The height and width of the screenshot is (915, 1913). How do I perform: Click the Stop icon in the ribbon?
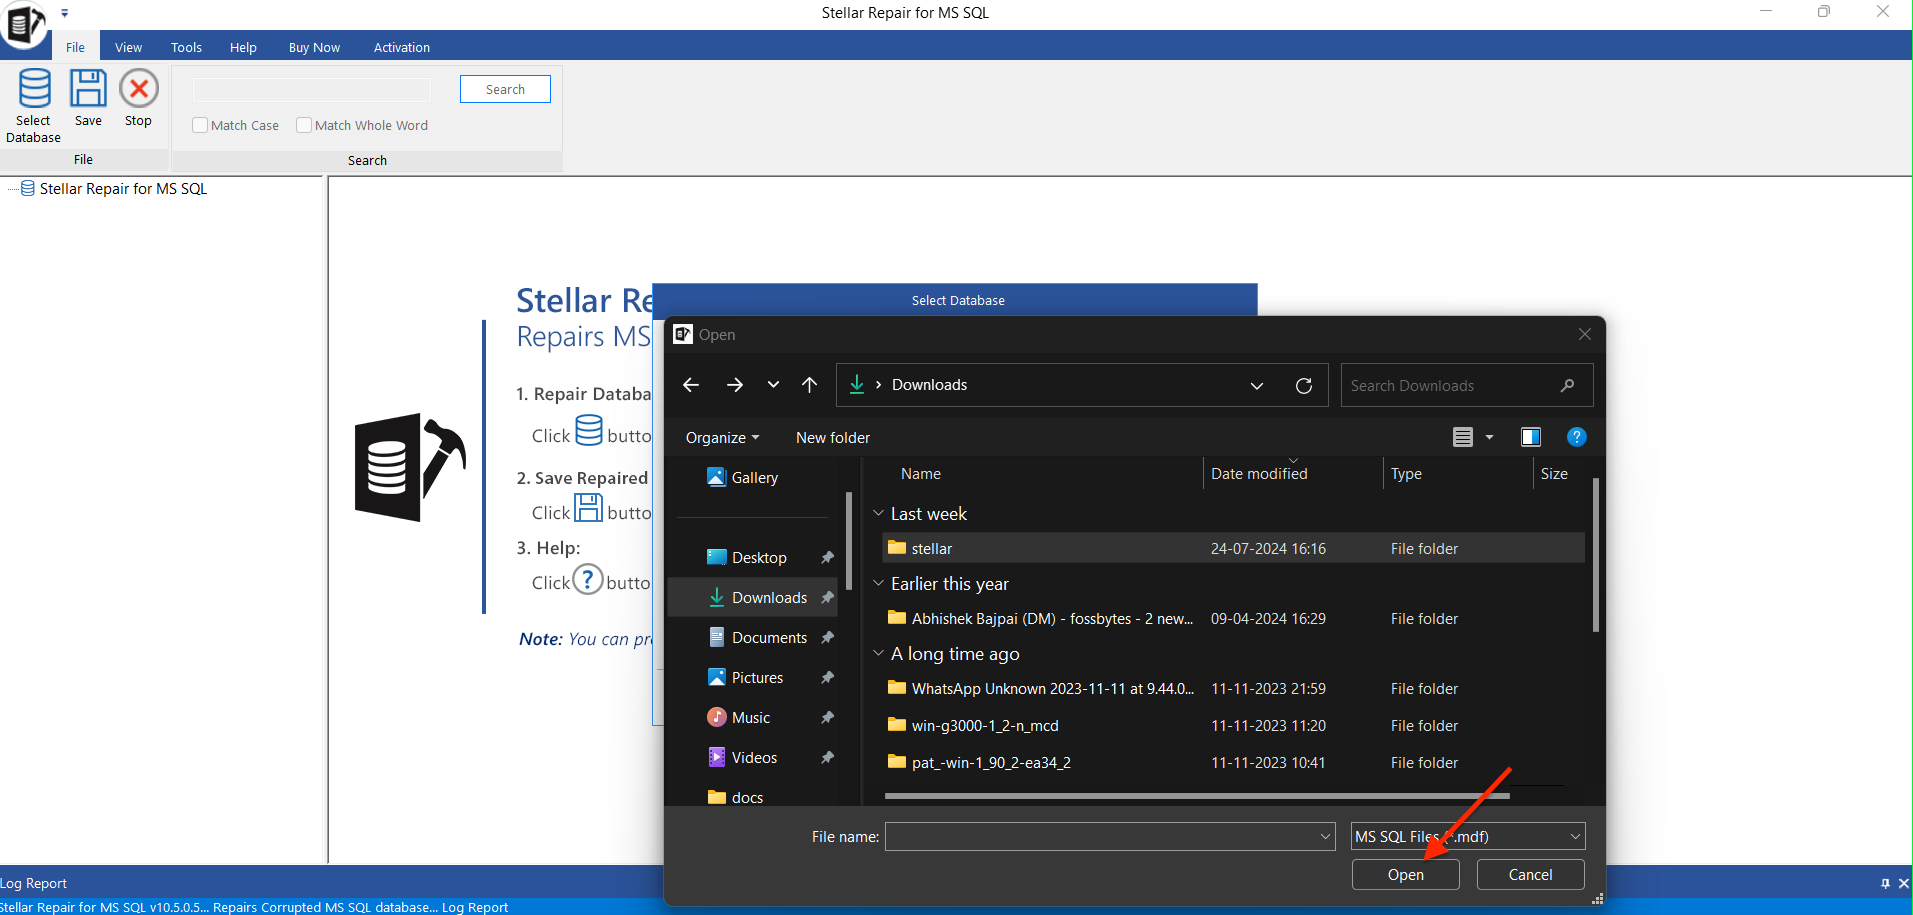tap(137, 95)
